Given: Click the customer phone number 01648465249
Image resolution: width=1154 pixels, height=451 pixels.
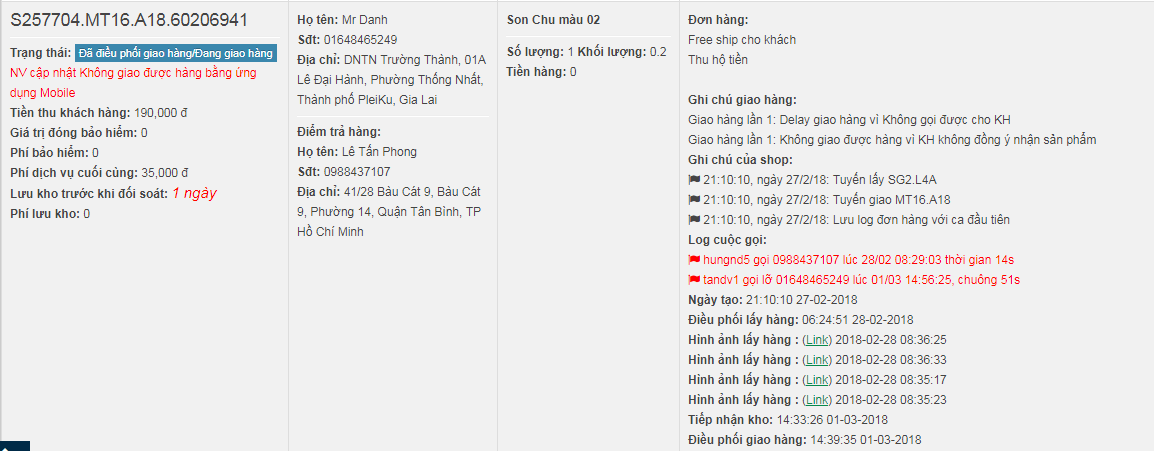Looking at the screenshot, I should [361, 40].
